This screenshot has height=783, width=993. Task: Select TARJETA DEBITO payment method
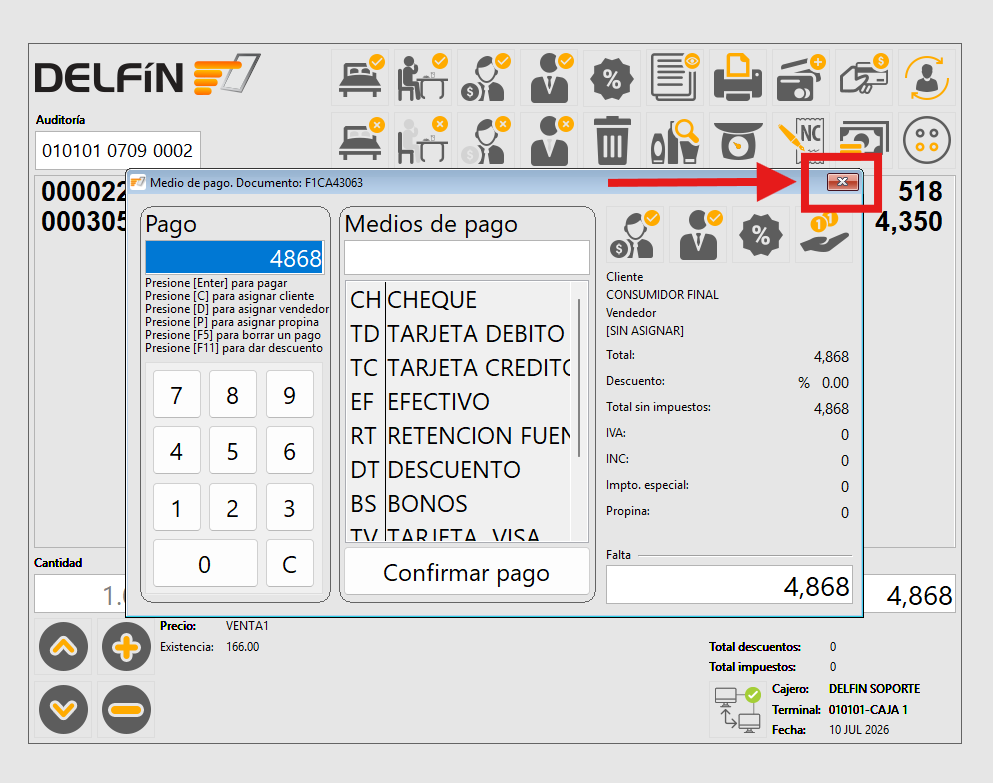pyautogui.click(x=459, y=334)
